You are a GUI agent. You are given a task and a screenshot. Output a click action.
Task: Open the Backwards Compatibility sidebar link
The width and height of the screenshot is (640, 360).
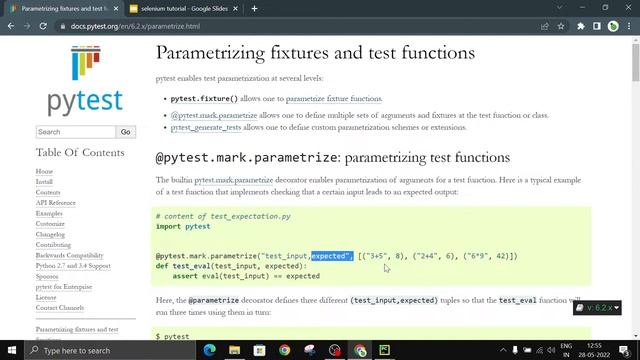click(x=69, y=256)
